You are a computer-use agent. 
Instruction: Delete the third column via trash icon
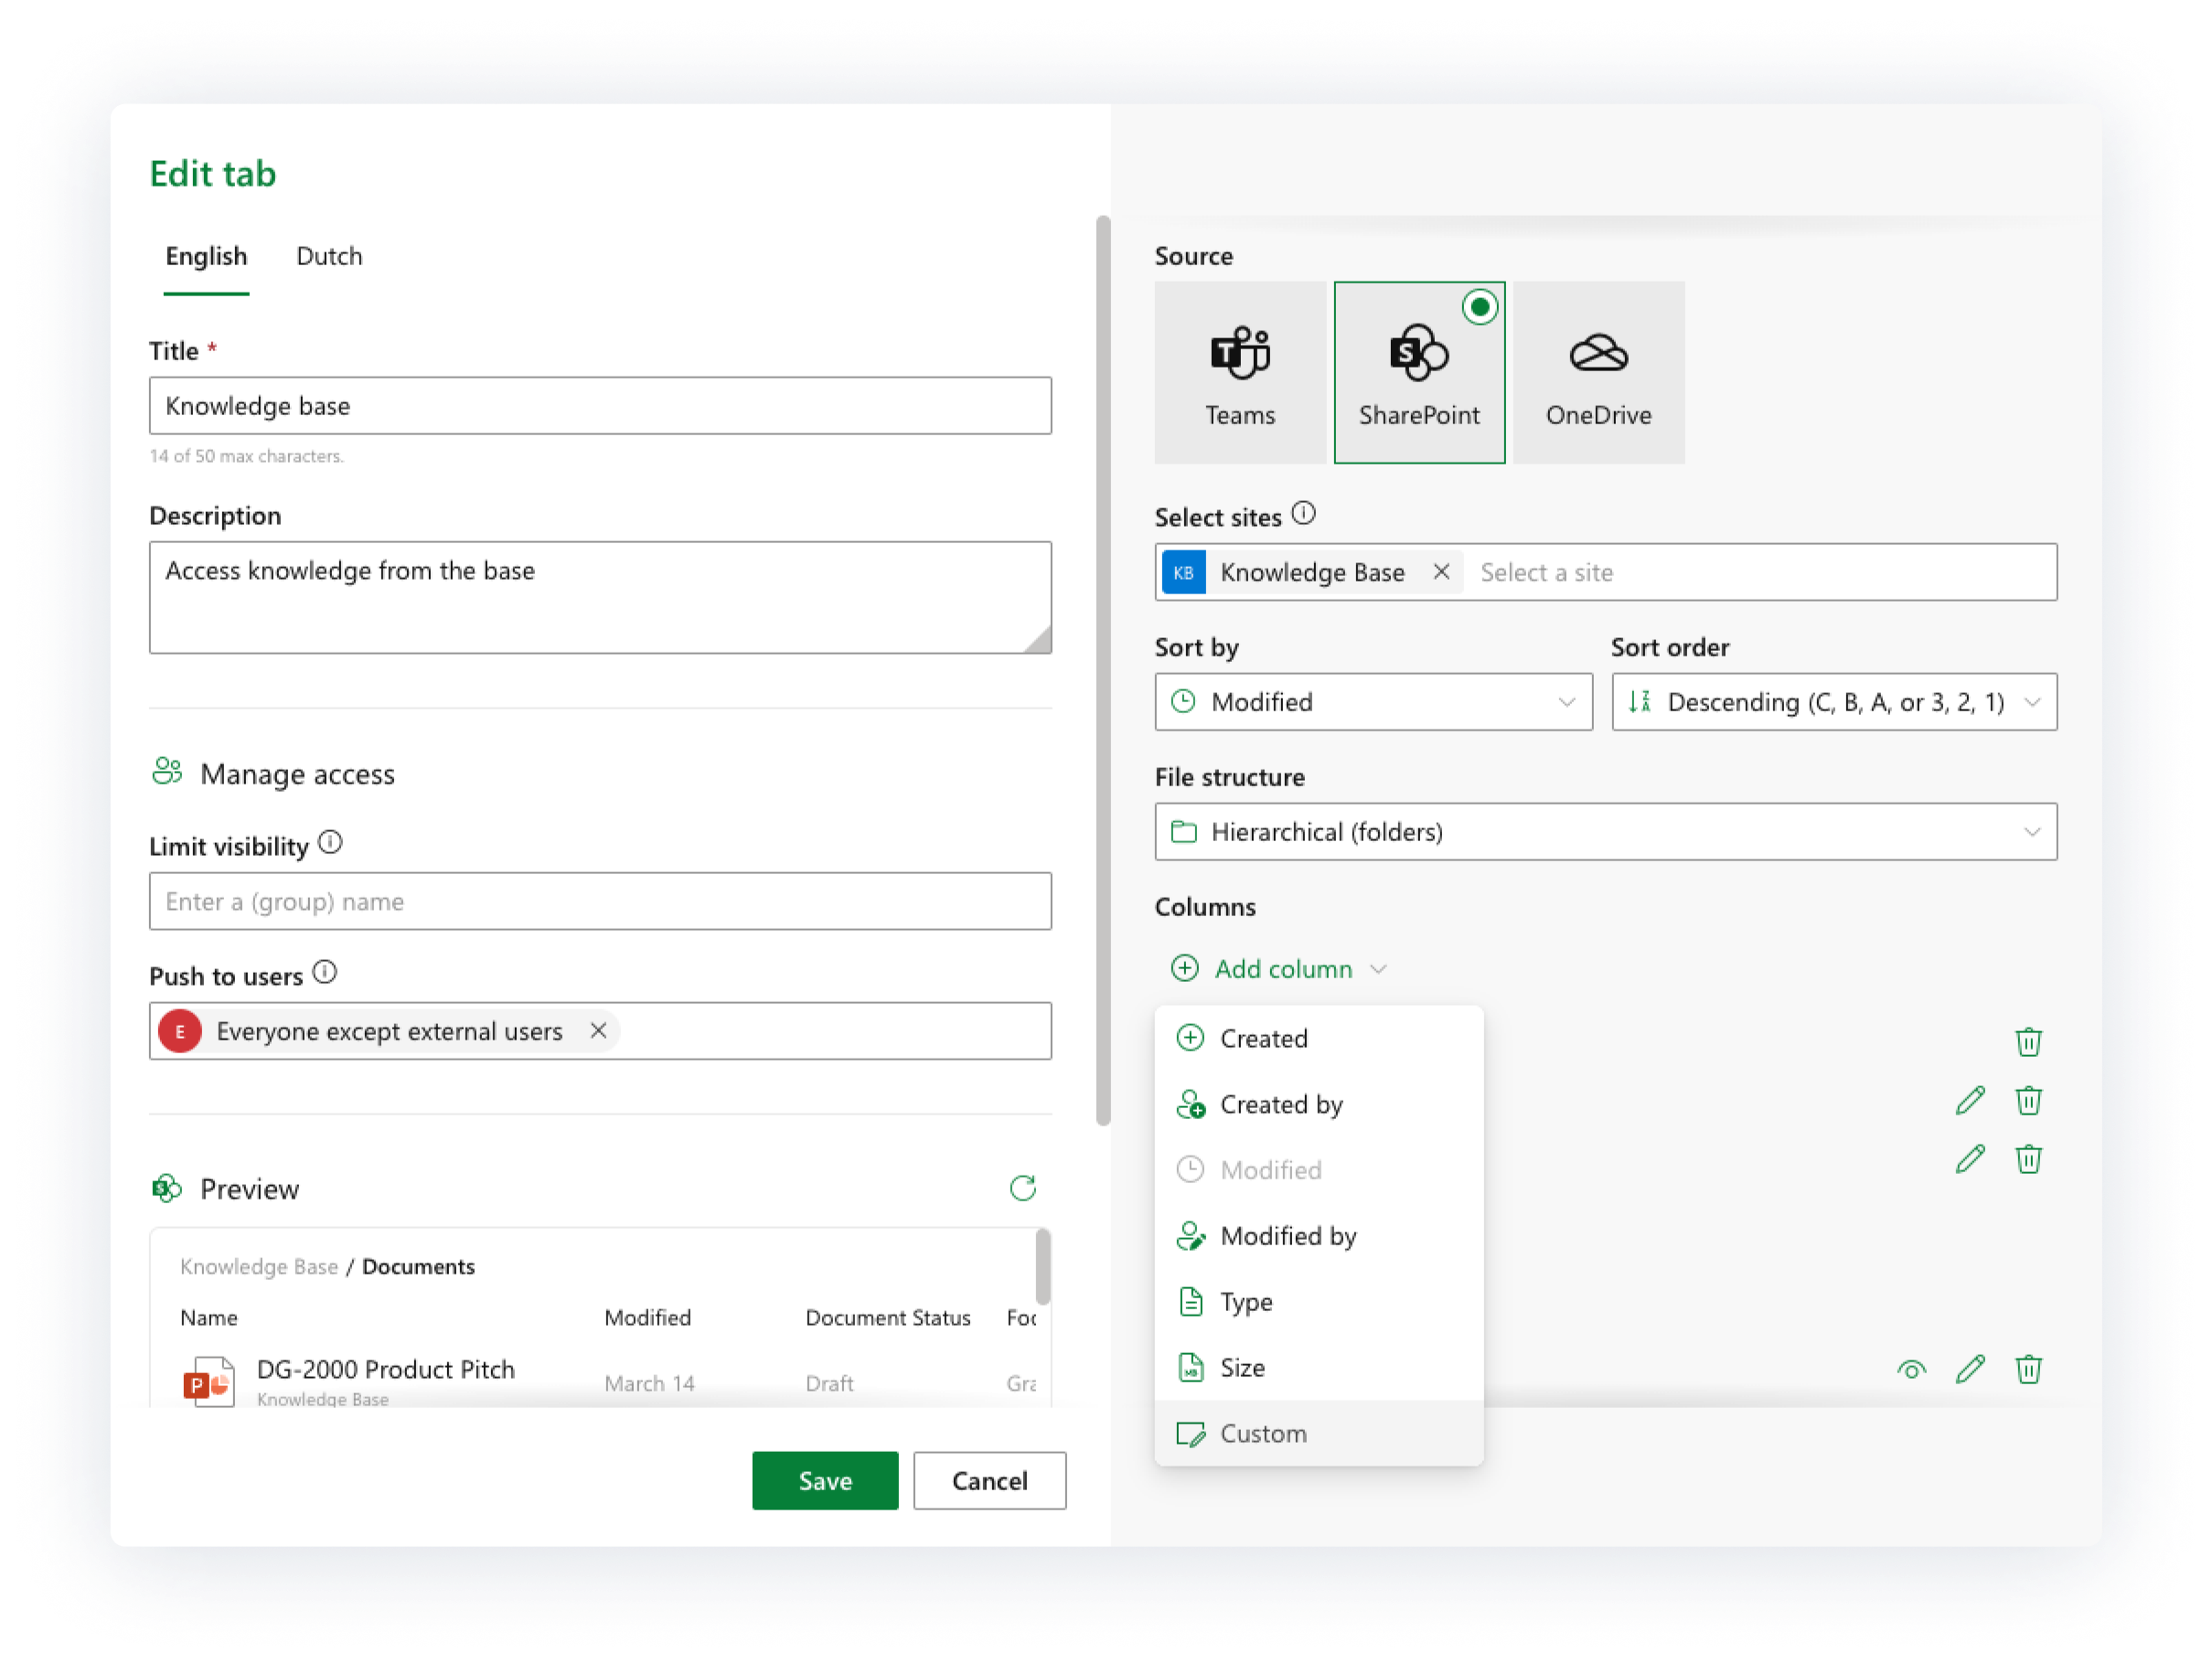click(2028, 1159)
